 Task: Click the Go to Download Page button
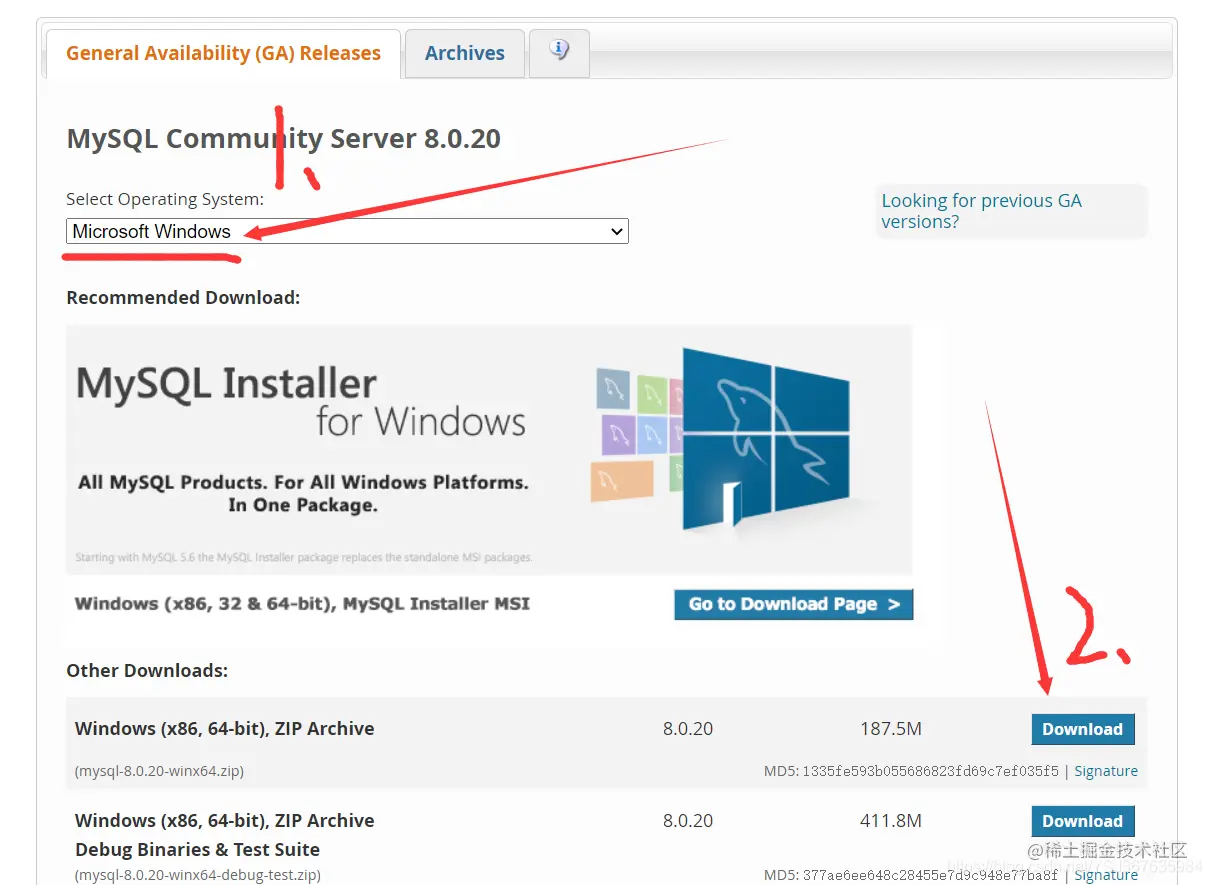click(x=793, y=604)
